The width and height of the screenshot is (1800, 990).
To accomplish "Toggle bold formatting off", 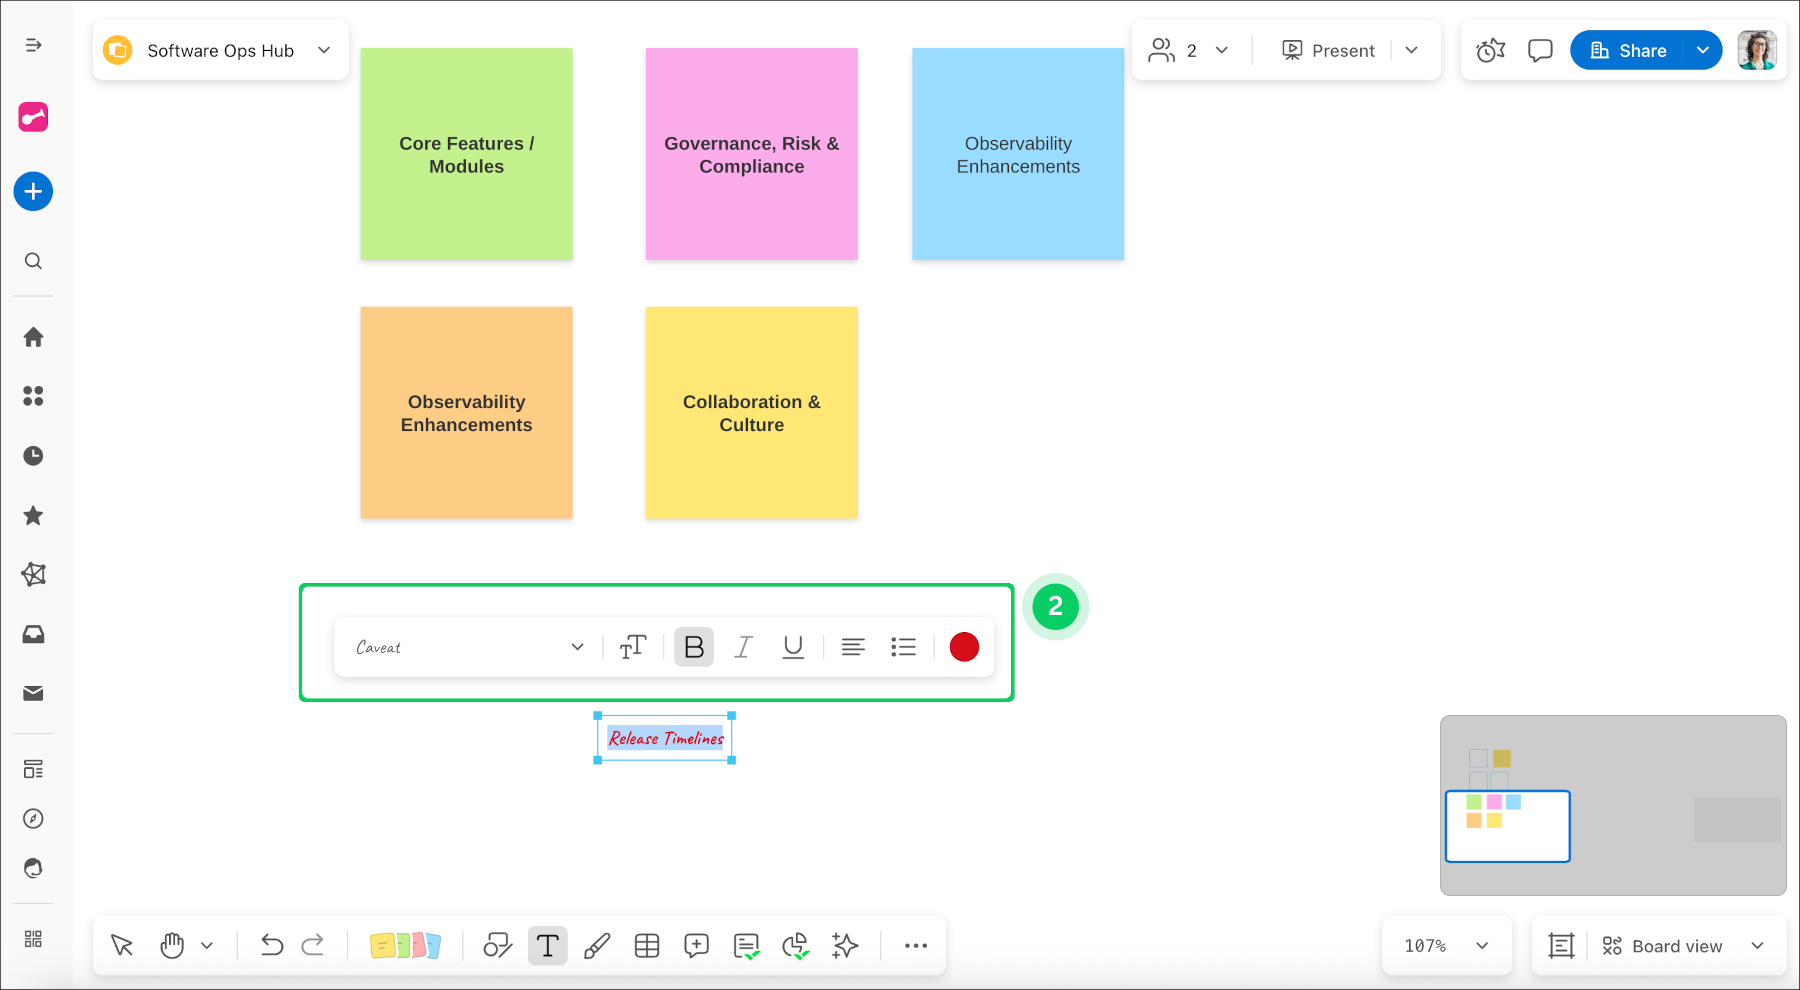I will (693, 647).
